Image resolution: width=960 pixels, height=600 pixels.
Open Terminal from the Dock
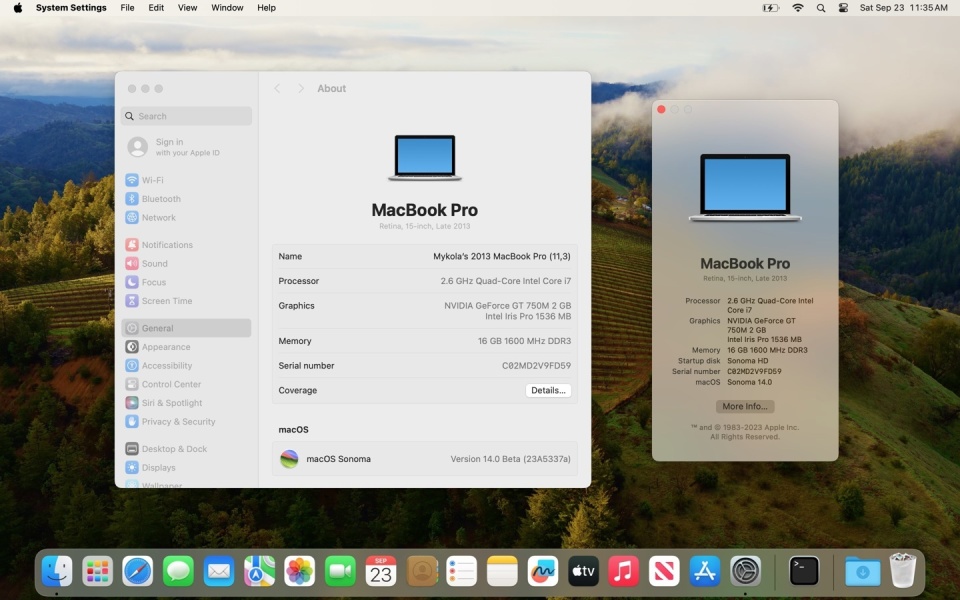(804, 572)
